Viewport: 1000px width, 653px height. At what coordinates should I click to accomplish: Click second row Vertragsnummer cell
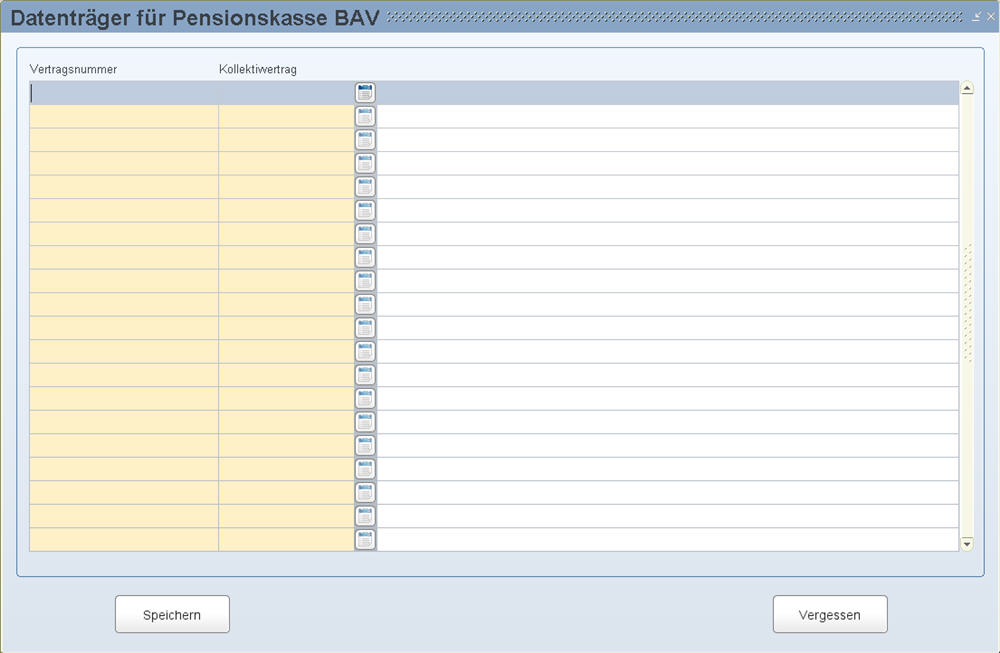[x=124, y=116]
